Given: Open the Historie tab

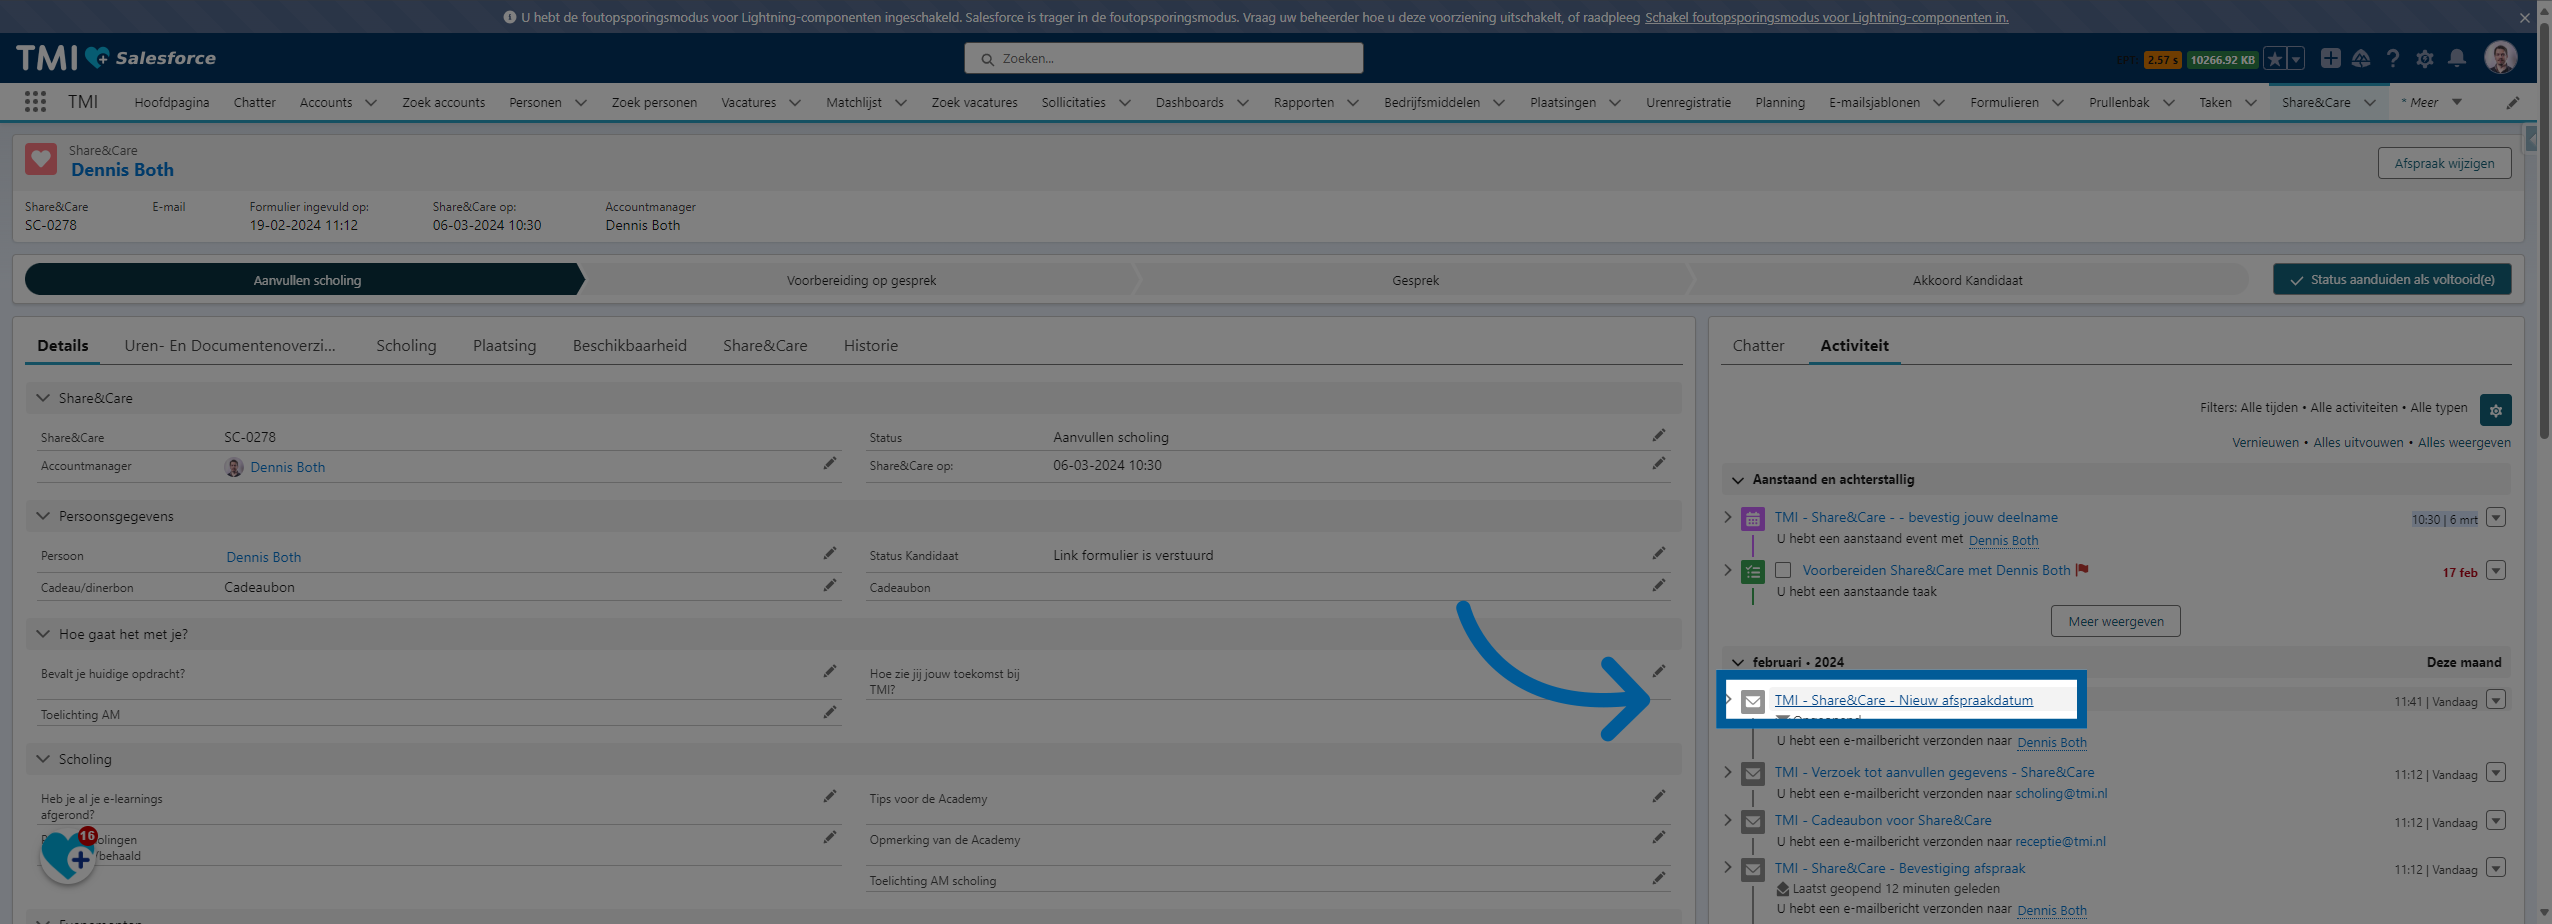Looking at the screenshot, I should coord(871,346).
